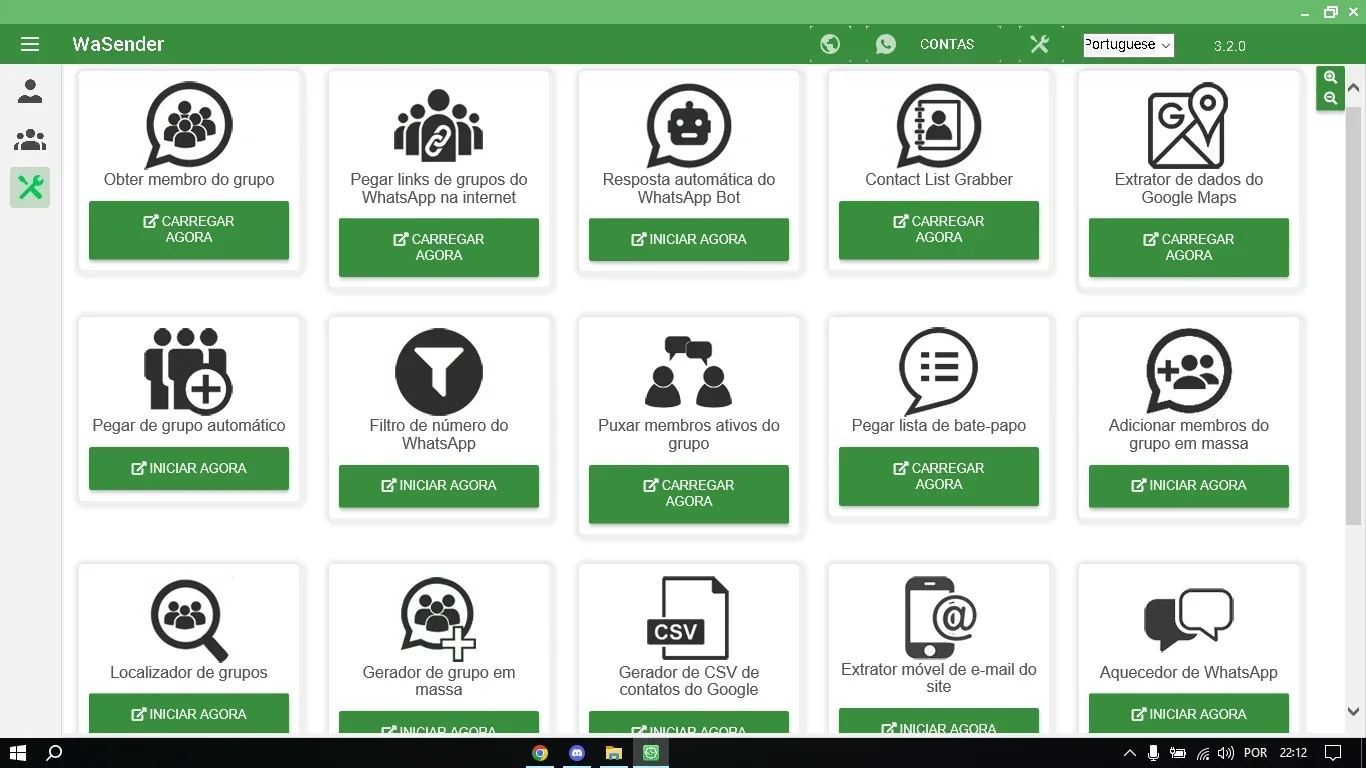1366x768 pixels.
Task: Click the version 3.2.0 label
Action: click(1229, 46)
